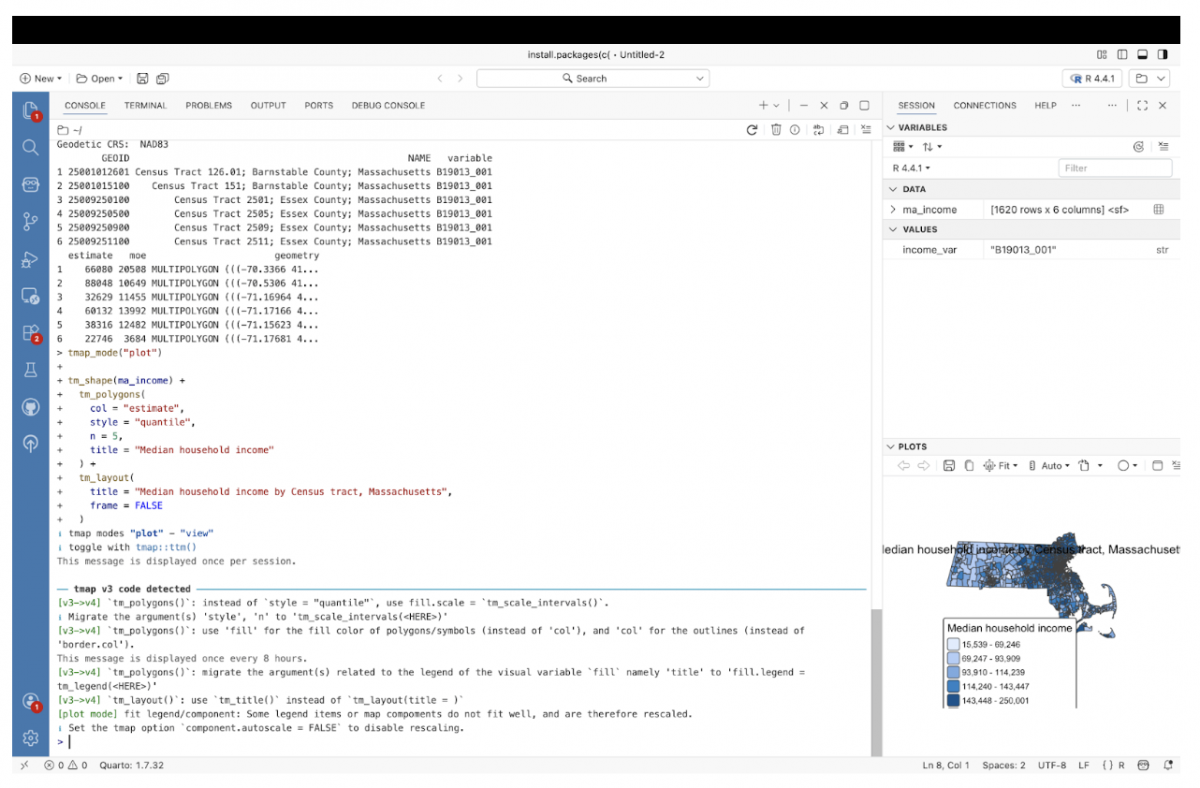Open the Extensions view in sidebar

[30, 334]
